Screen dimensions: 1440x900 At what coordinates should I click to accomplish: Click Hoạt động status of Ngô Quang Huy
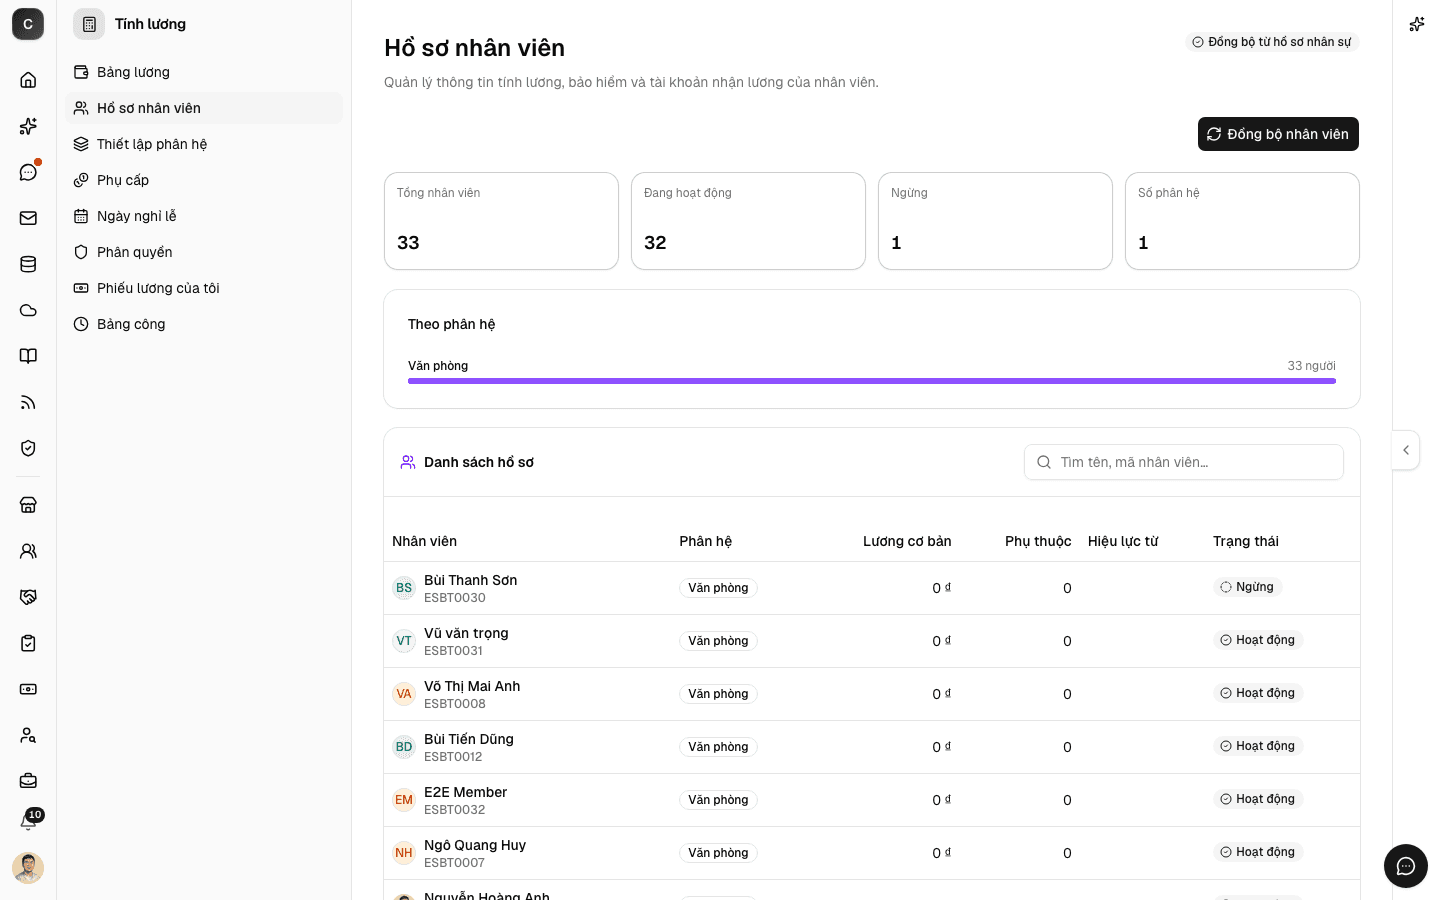coord(1258,852)
